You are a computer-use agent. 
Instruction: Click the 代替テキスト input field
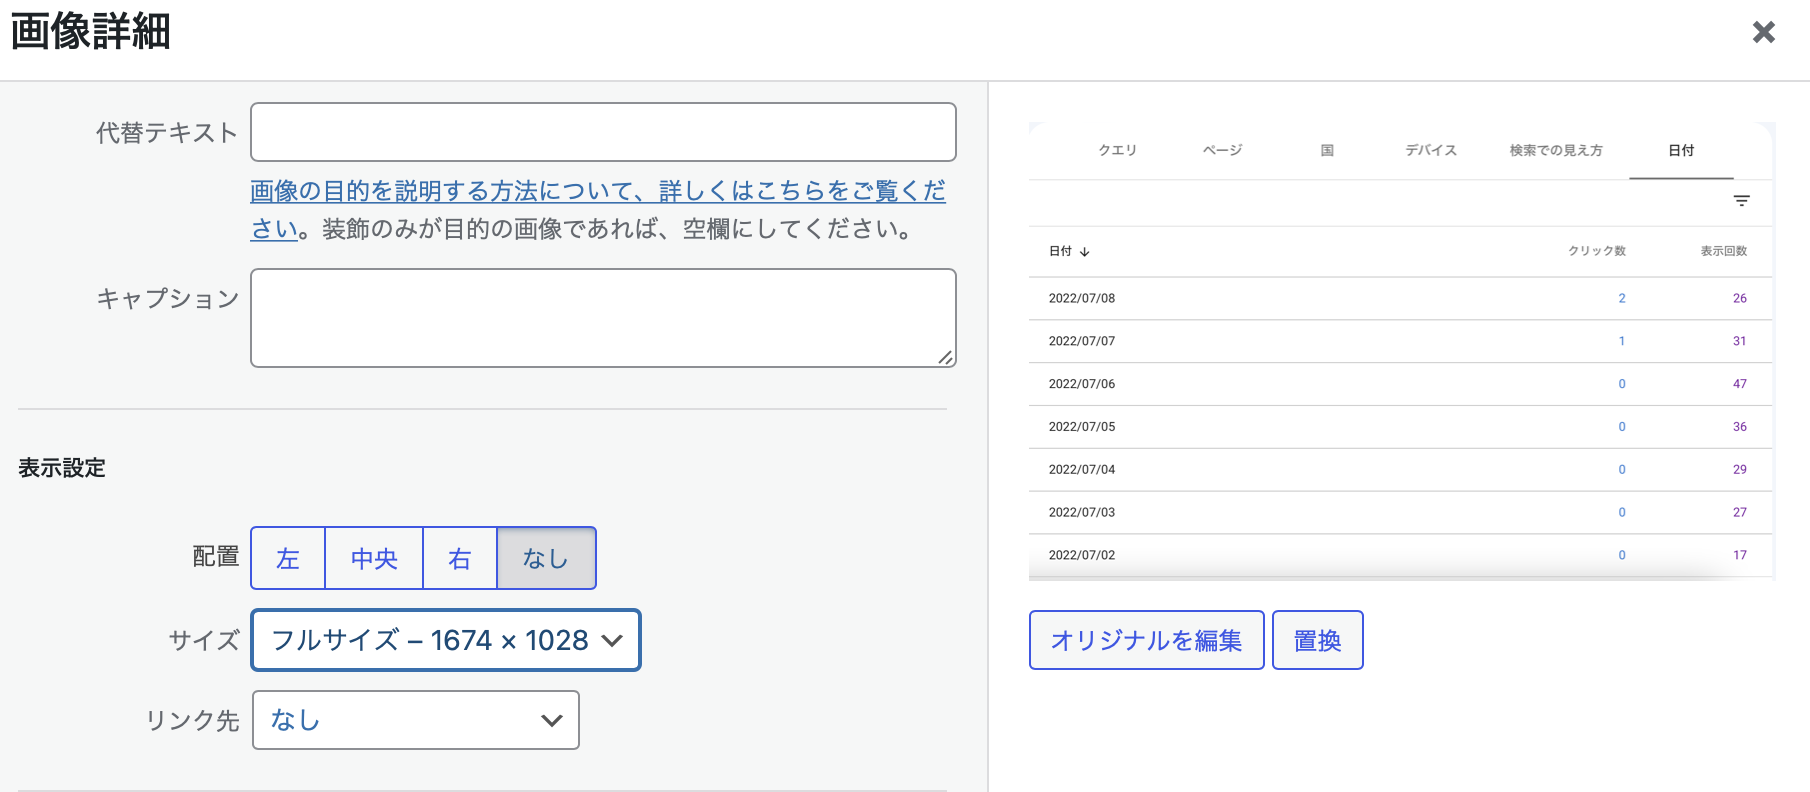(603, 132)
